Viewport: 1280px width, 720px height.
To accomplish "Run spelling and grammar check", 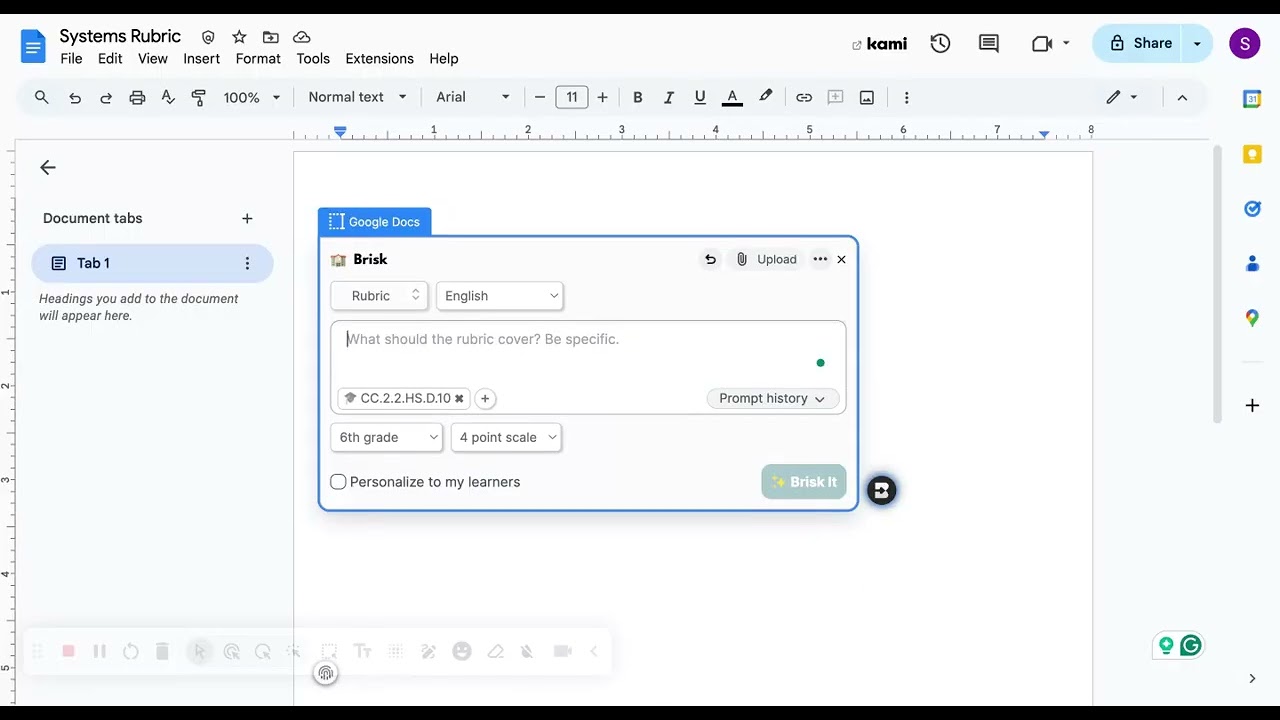I will [x=168, y=97].
